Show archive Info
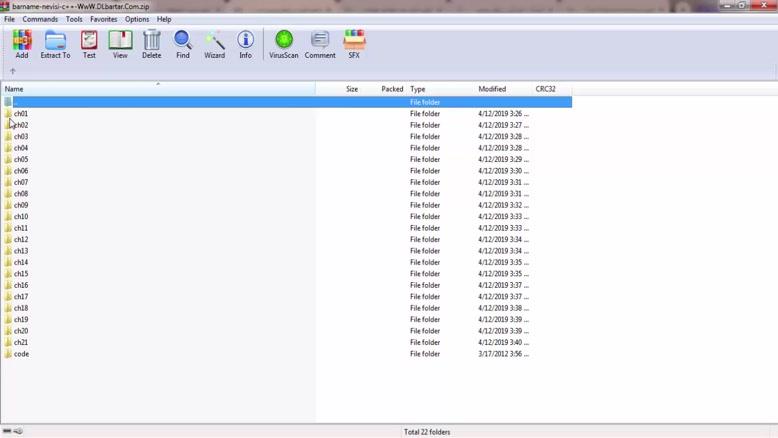The height and width of the screenshot is (438, 778). [x=245, y=44]
